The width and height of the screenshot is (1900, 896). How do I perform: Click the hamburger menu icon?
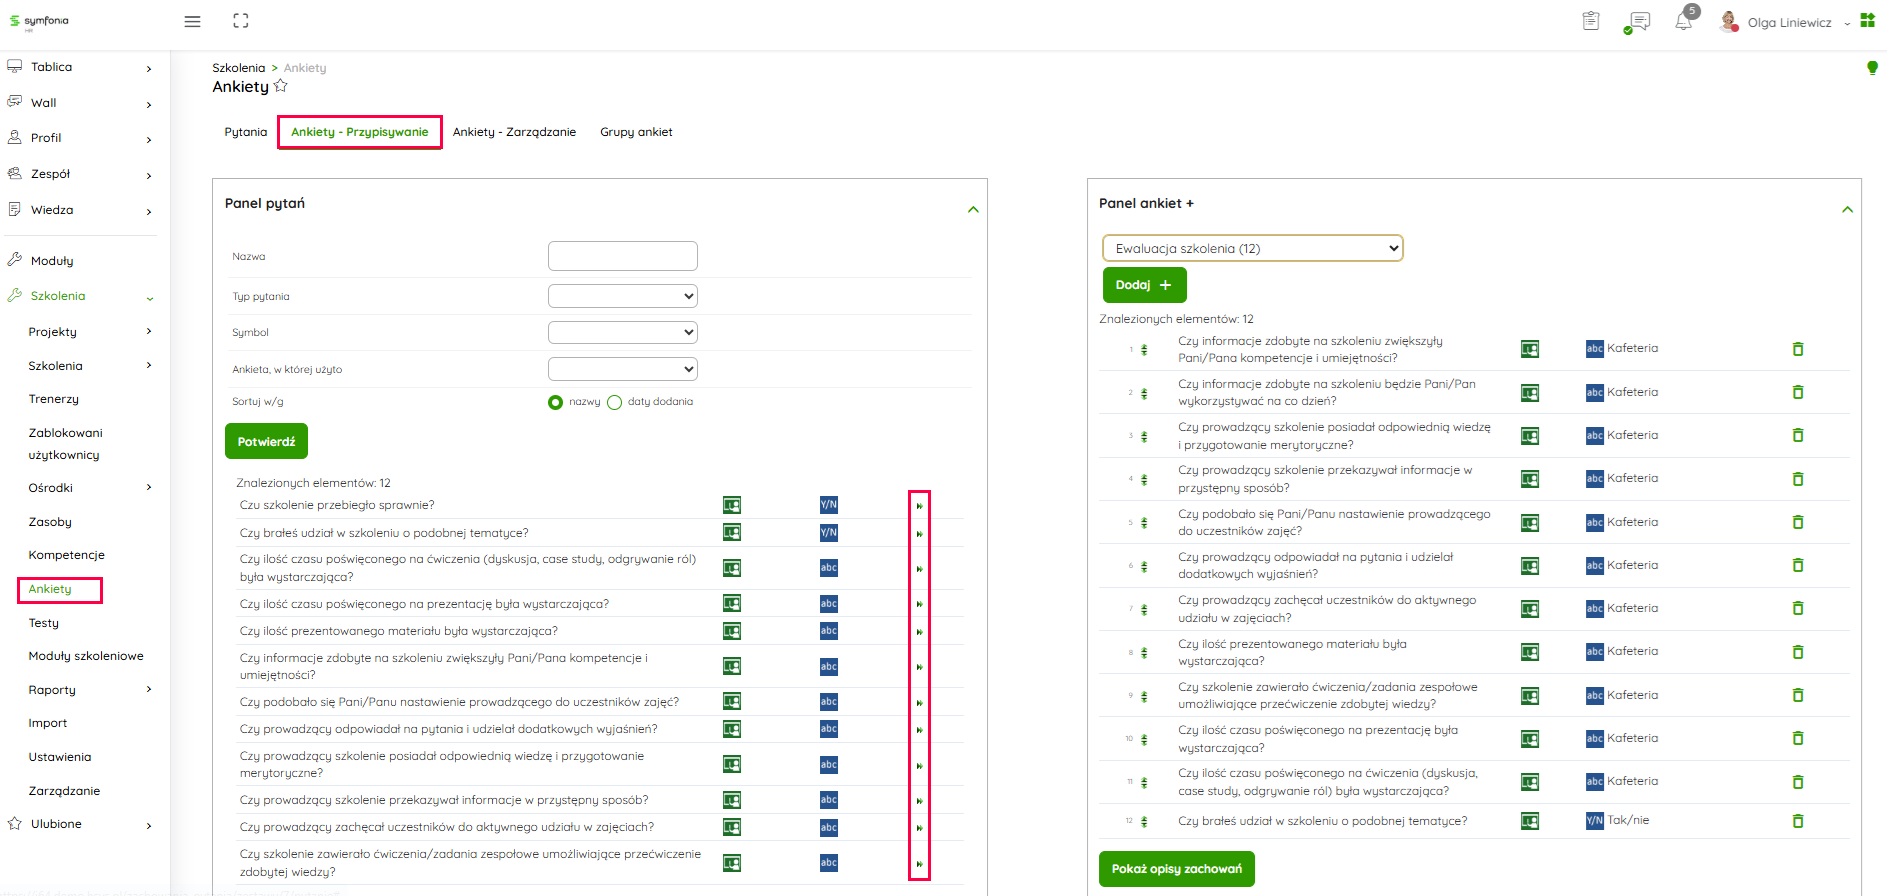[193, 21]
